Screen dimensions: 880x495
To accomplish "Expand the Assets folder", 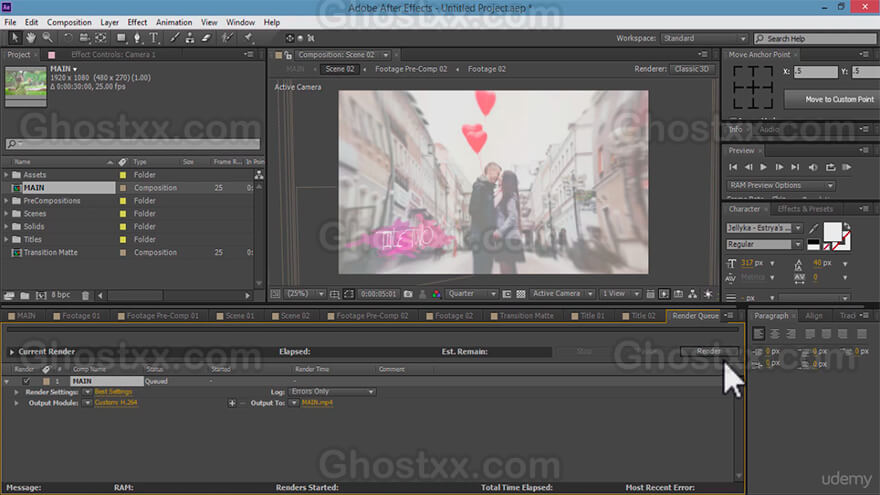I will coord(6,175).
